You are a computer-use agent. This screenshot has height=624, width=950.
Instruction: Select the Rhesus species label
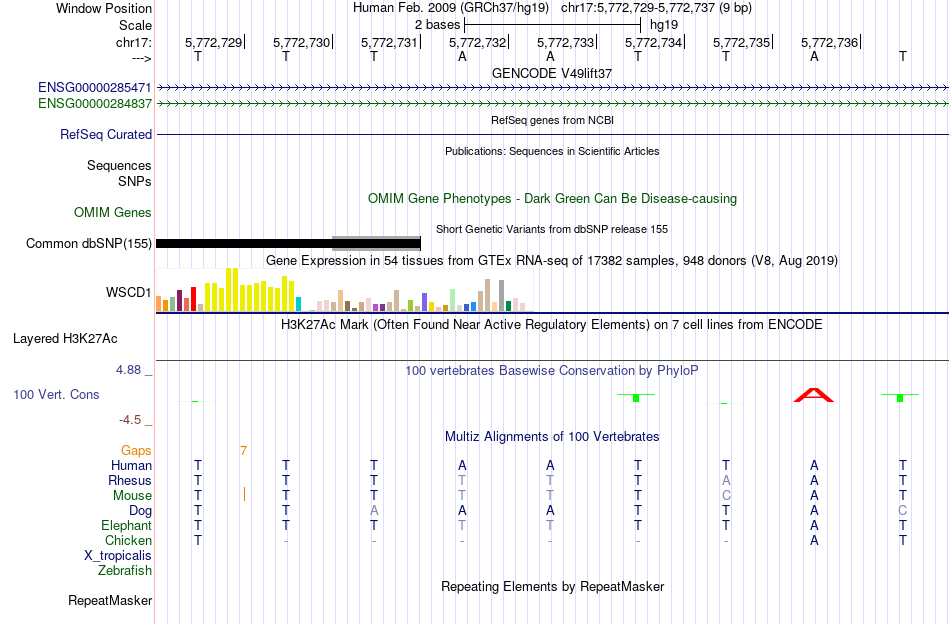pos(130,480)
